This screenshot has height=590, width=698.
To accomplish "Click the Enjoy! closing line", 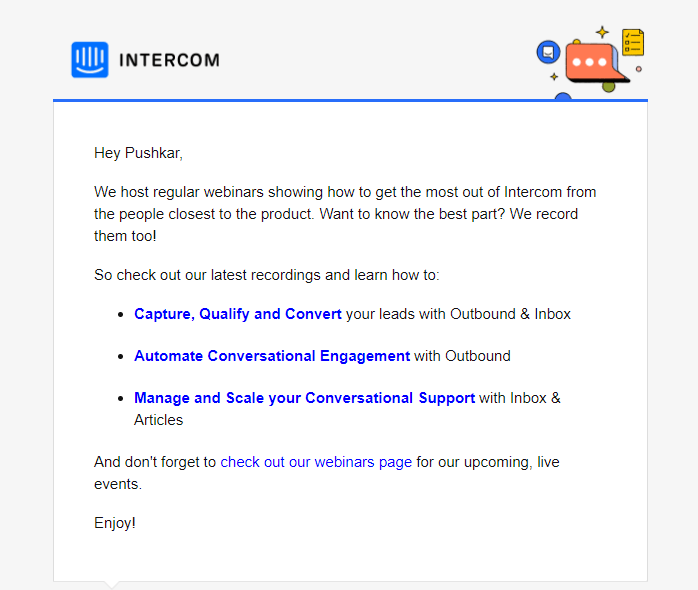I will coord(115,523).
